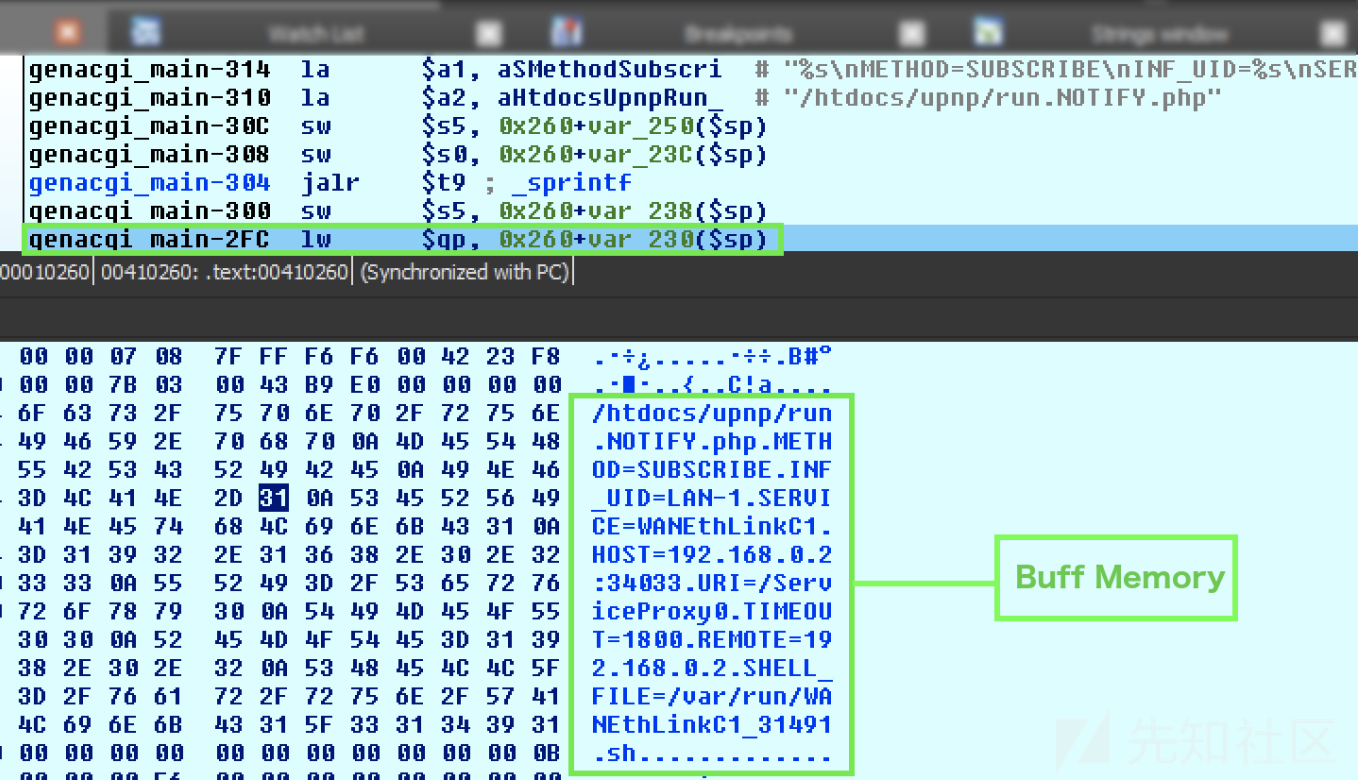Click the ASCII text :34033.URI=/Serv
1358x780 pixels.
click(x=711, y=582)
